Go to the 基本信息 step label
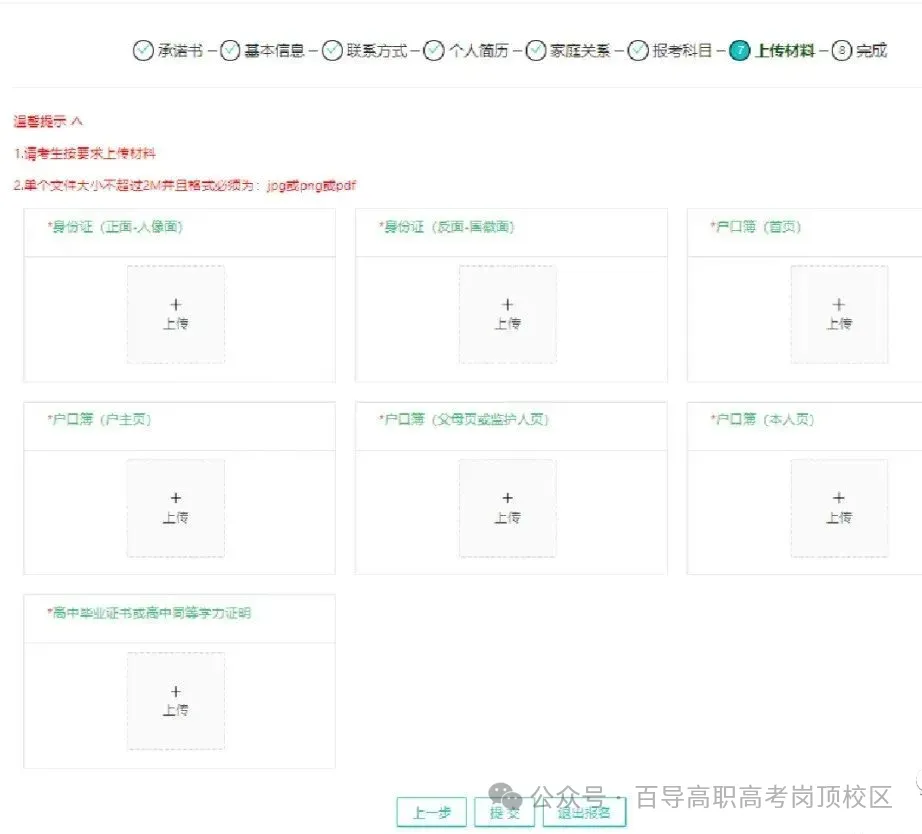922x834 pixels. [x=275, y=51]
